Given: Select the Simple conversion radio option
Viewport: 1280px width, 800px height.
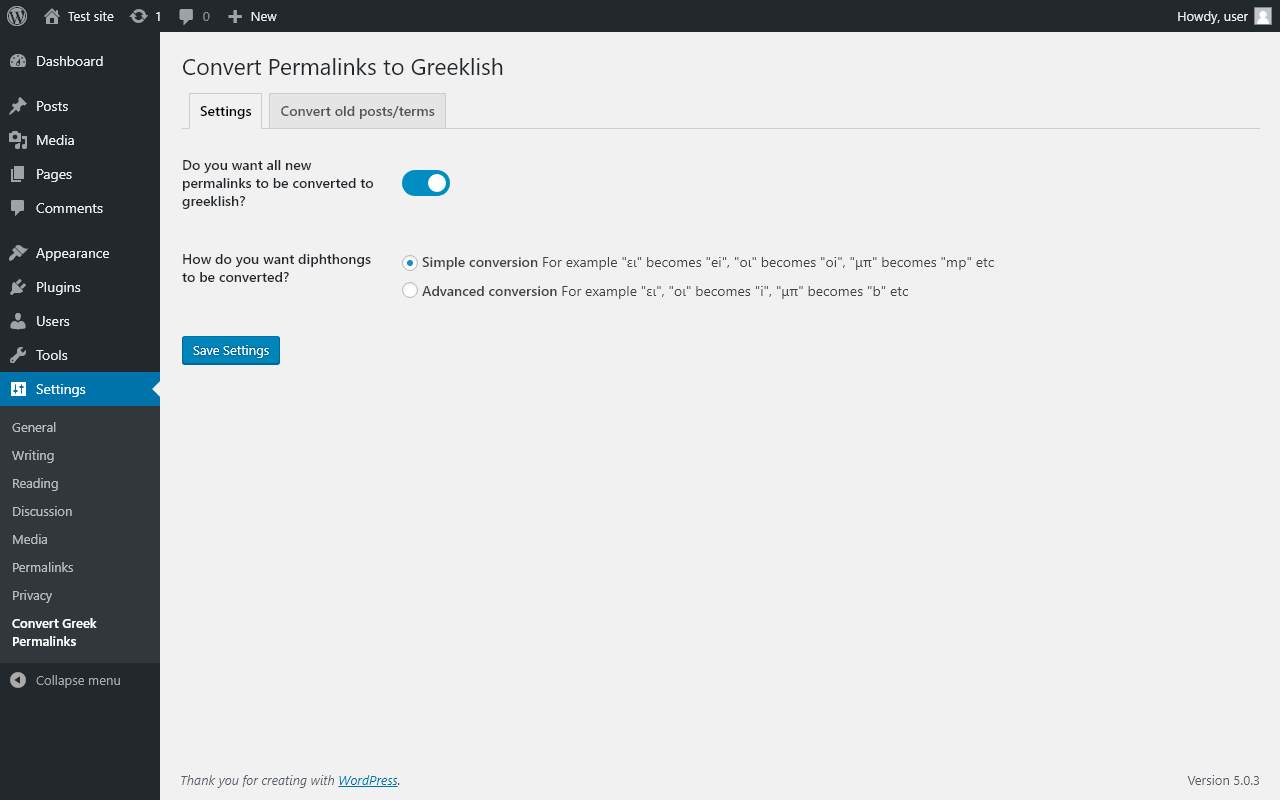Looking at the screenshot, I should click(410, 263).
